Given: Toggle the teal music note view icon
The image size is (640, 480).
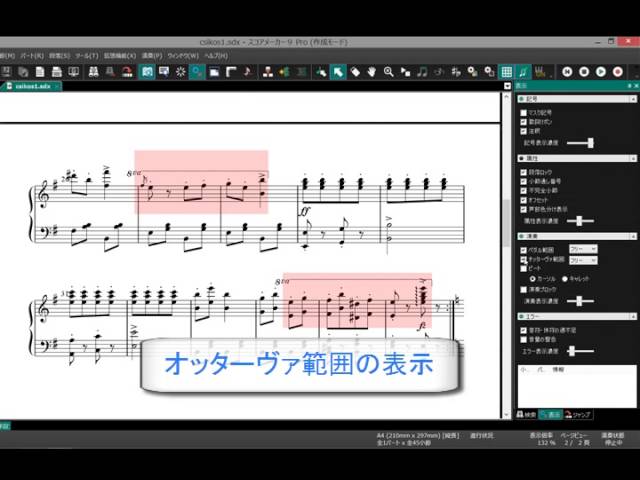Looking at the screenshot, I should pyautogui.click(x=523, y=72).
